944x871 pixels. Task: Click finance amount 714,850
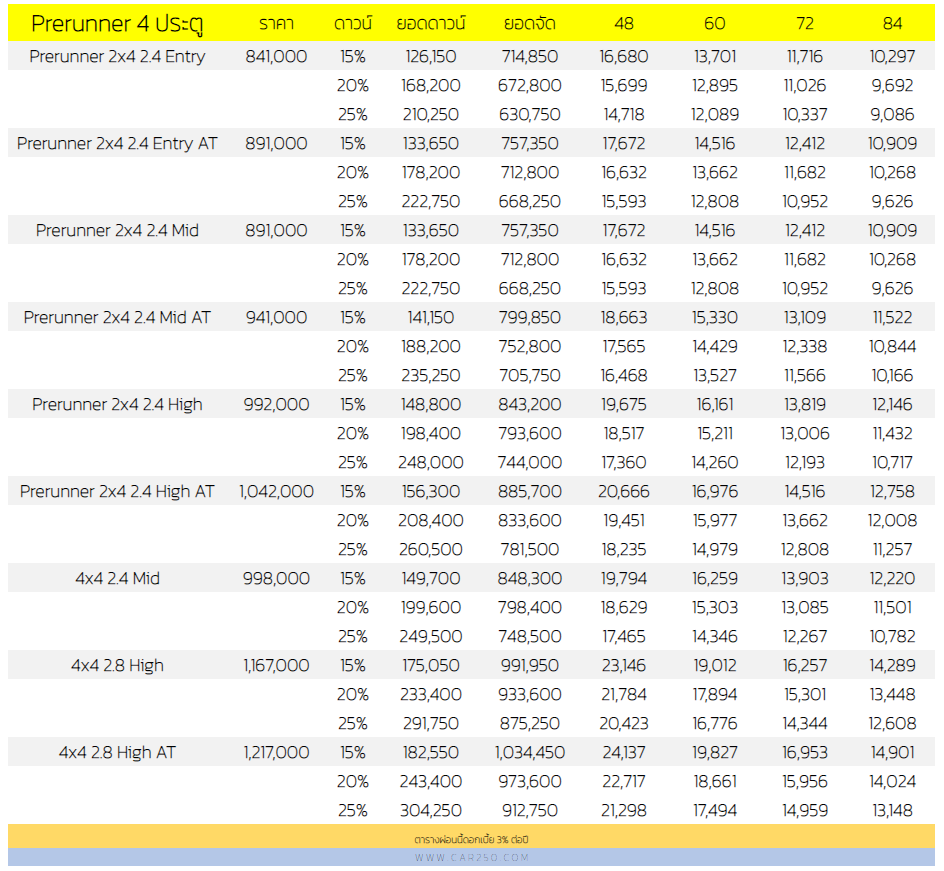click(x=530, y=57)
